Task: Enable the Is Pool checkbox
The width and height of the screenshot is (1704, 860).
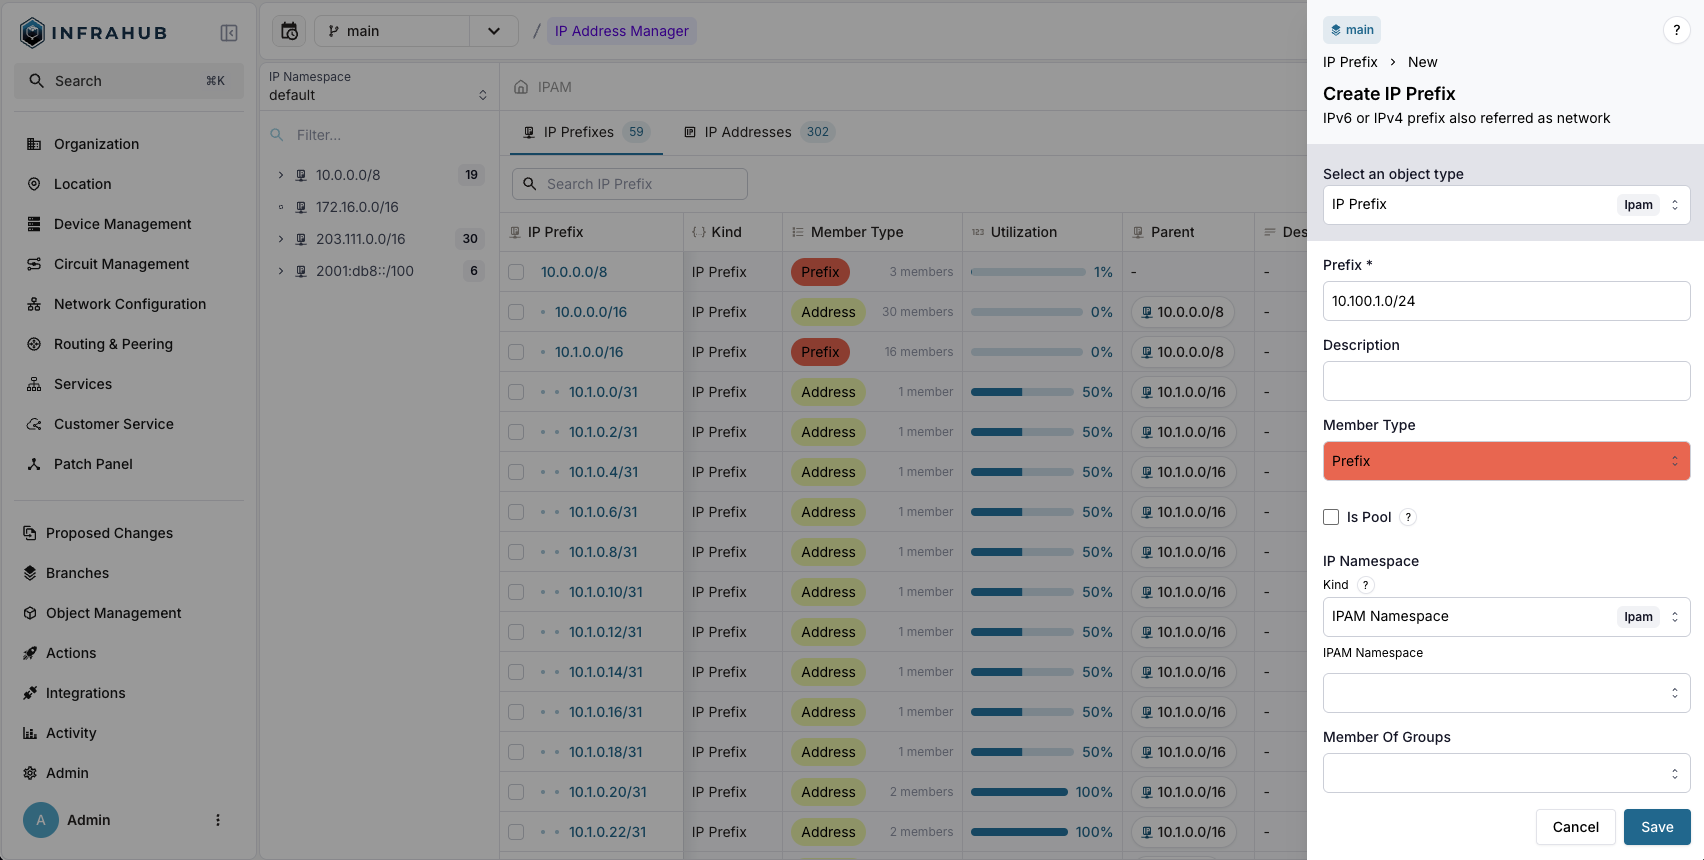Action: tap(1331, 517)
